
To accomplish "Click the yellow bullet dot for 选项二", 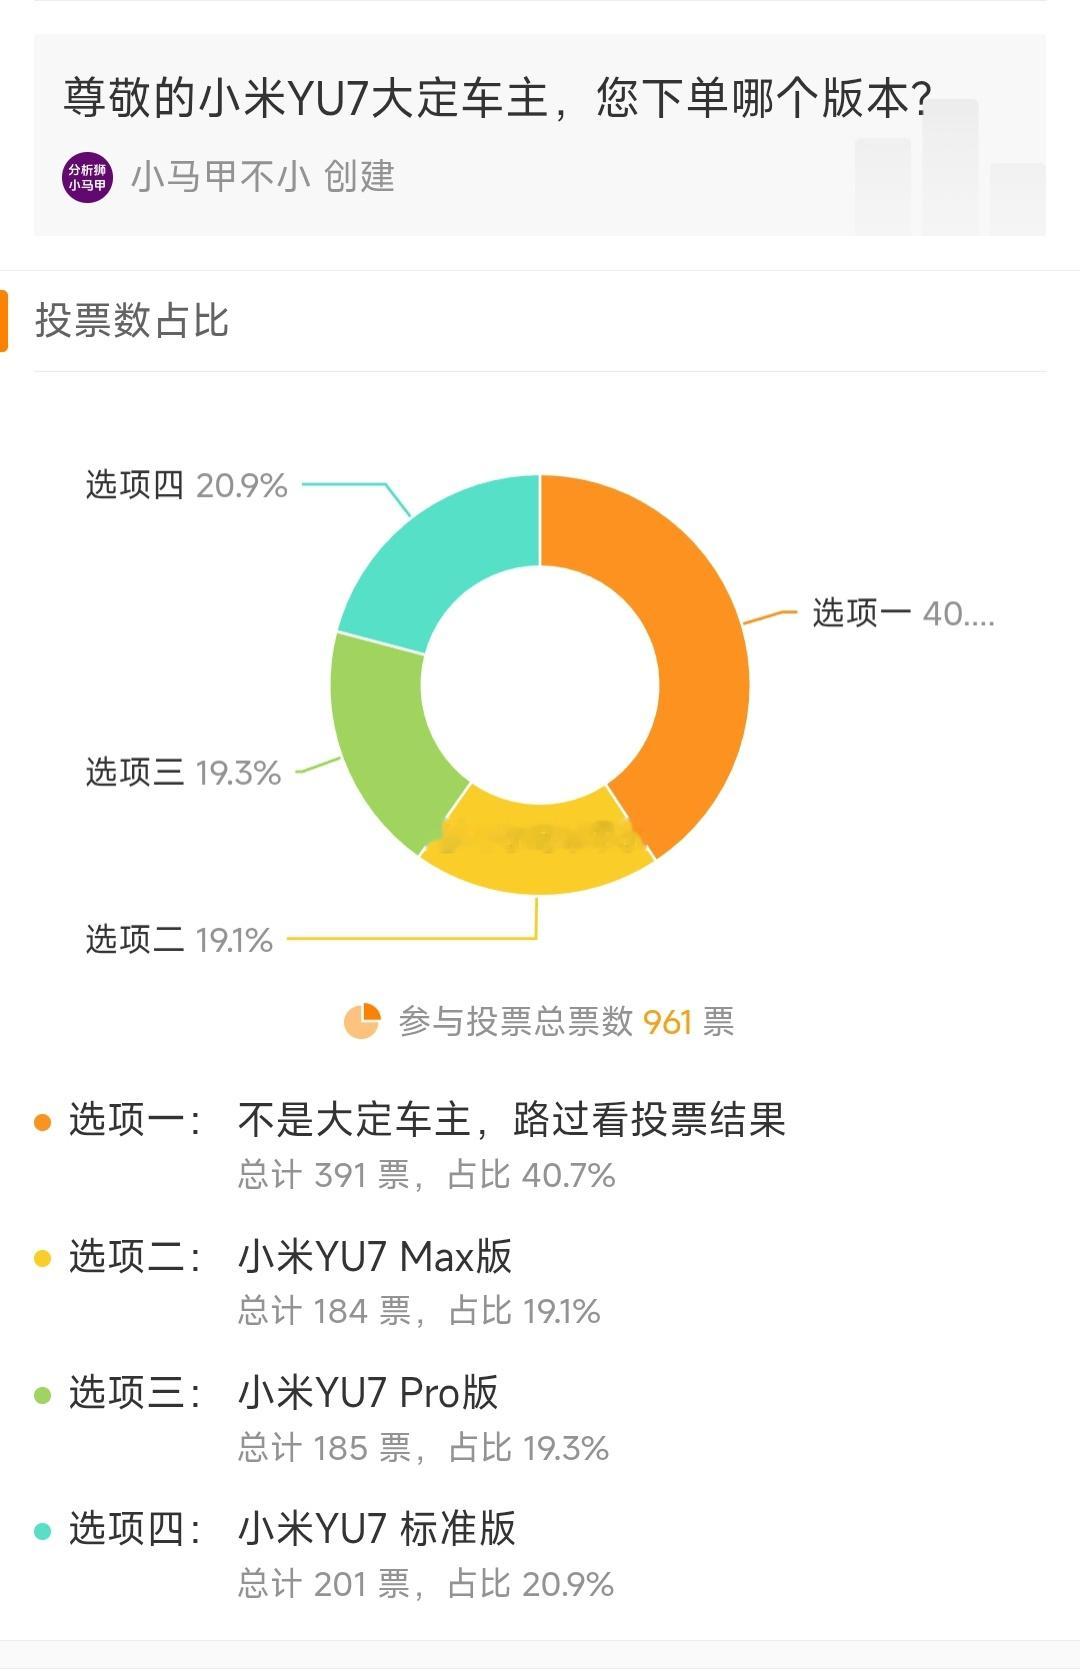I will (42, 1258).
